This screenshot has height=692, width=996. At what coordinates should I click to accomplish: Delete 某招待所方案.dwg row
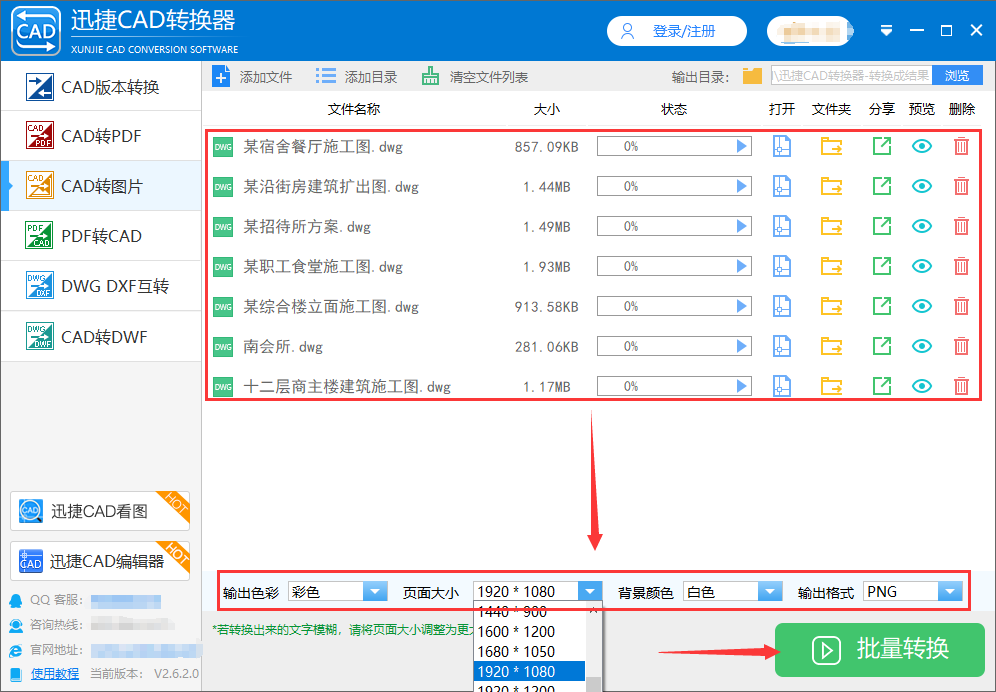[961, 226]
